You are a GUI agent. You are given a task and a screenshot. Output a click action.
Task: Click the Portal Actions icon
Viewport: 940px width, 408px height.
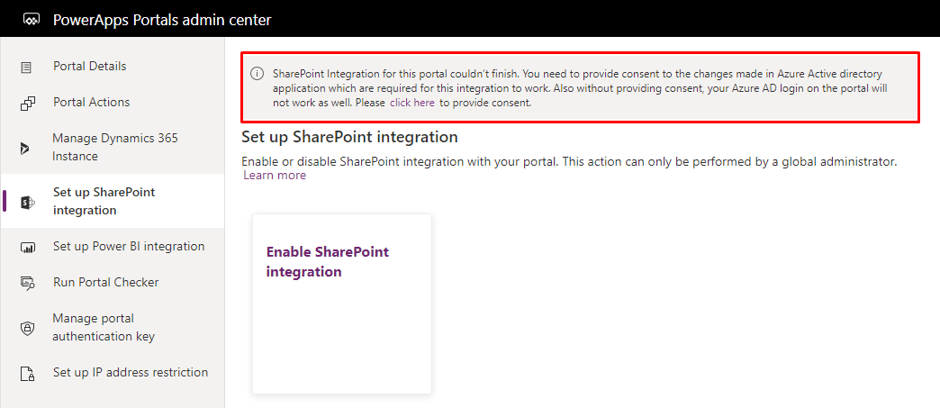point(28,103)
